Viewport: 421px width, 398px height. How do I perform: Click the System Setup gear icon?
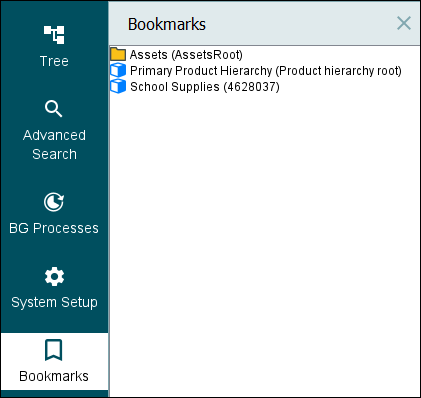[54, 276]
